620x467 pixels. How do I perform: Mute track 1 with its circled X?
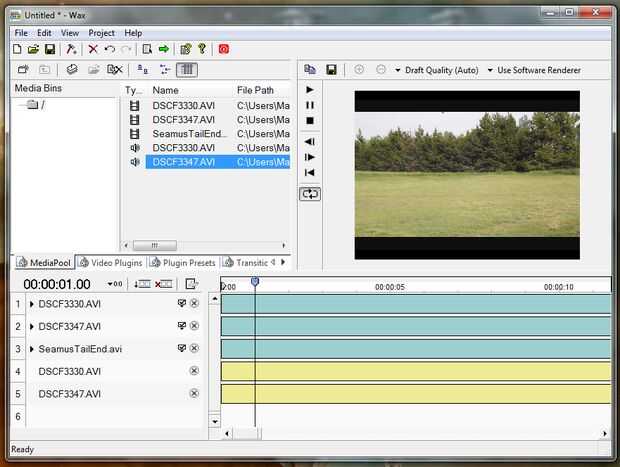tap(194, 303)
